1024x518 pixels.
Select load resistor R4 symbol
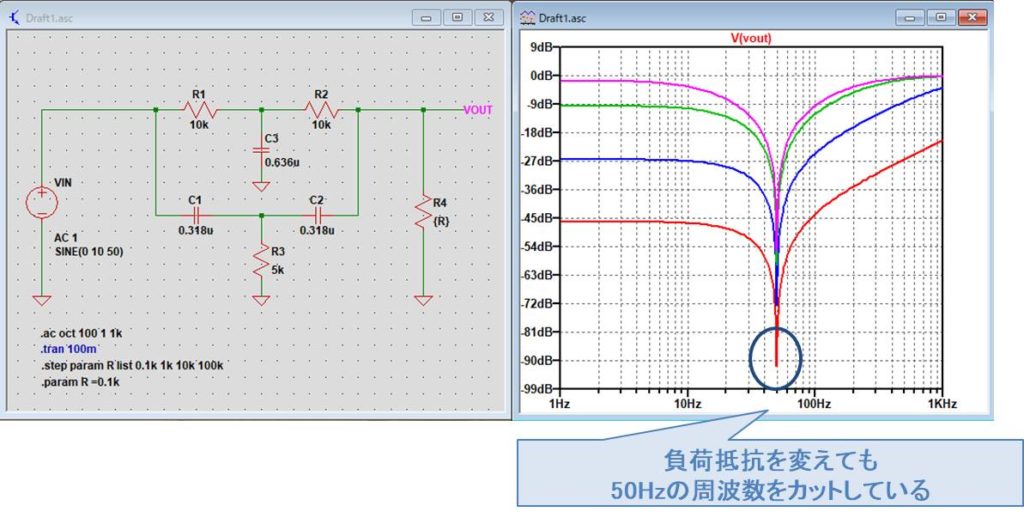[423, 211]
